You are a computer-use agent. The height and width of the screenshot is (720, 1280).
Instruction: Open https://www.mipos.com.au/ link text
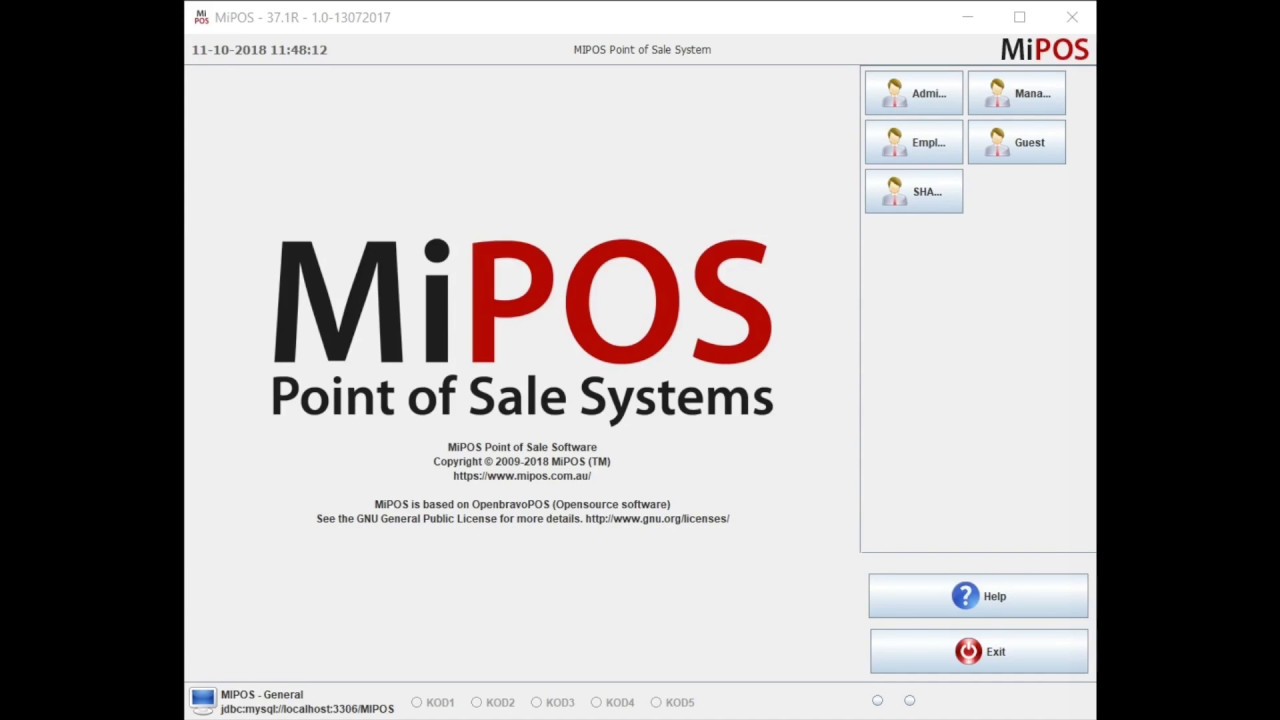(x=522, y=476)
